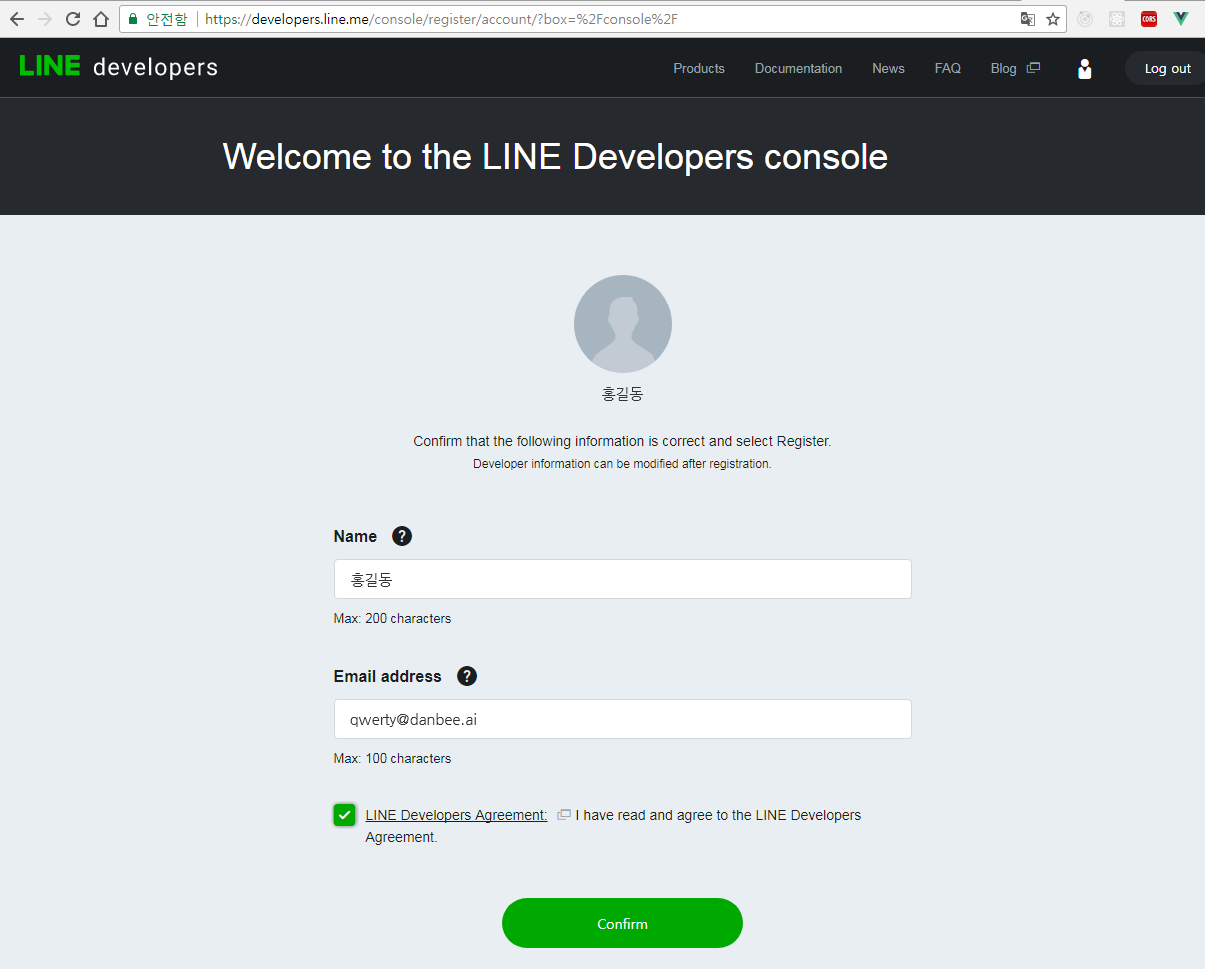The width and height of the screenshot is (1205, 969).
Task: Open the browser home page
Action: tap(101, 19)
